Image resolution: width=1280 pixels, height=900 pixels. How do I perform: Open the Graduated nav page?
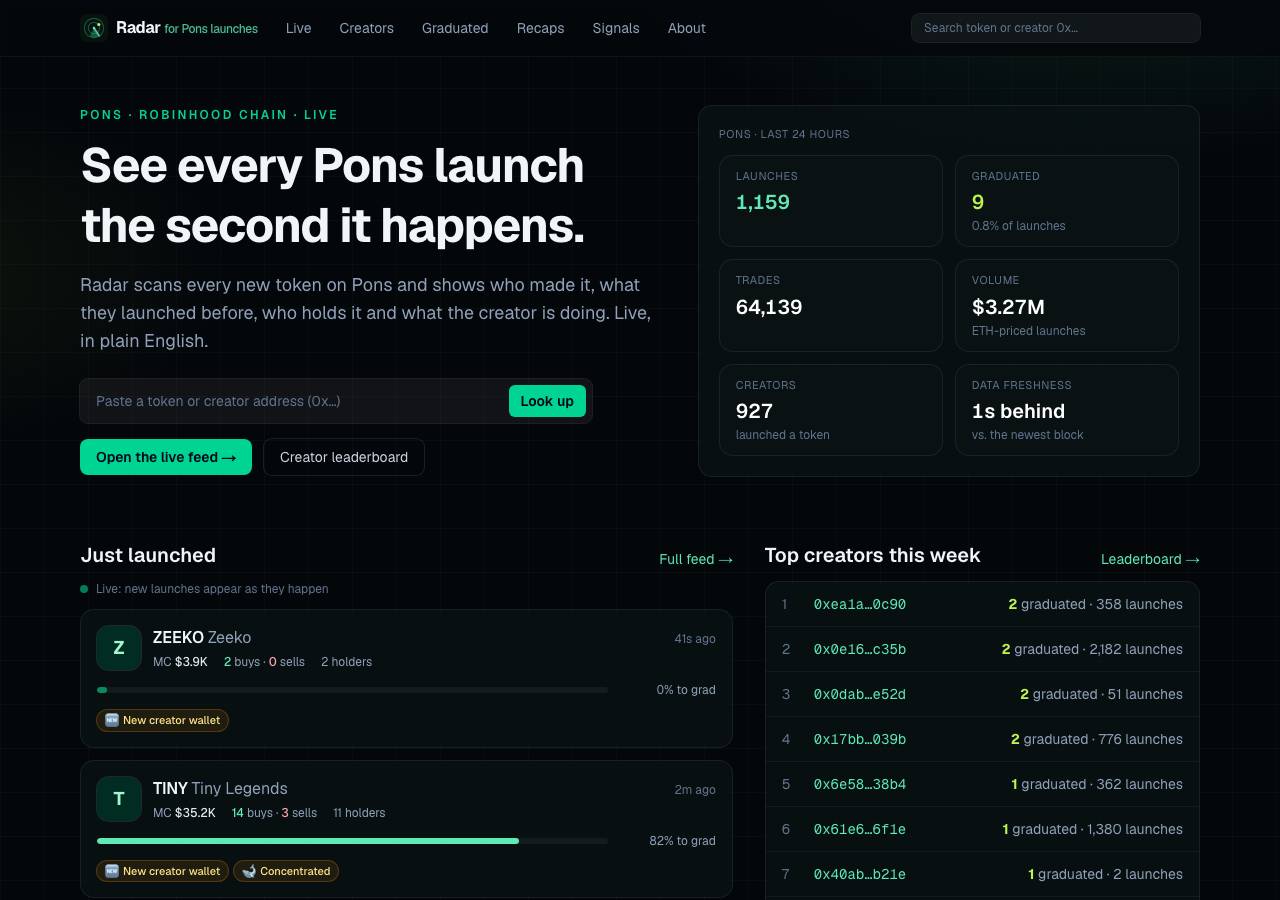pos(455,28)
